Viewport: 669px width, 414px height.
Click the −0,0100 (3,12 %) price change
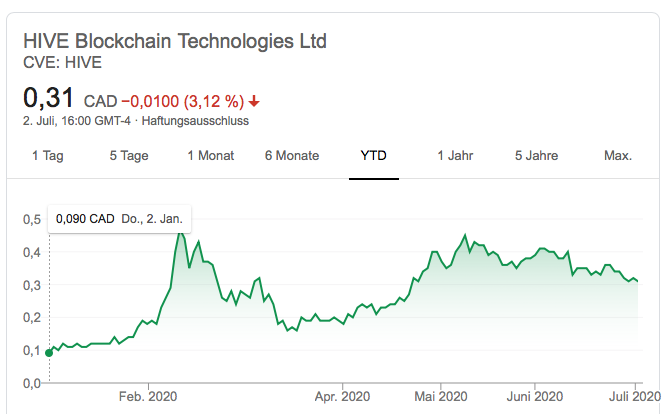tap(183, 101)
